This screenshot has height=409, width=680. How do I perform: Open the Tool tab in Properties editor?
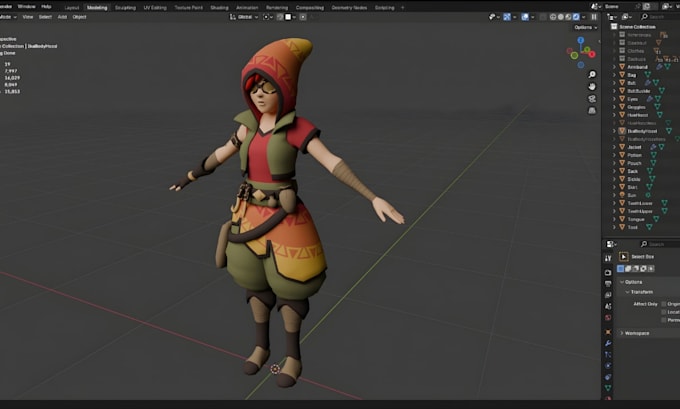(x=608, y=258)
